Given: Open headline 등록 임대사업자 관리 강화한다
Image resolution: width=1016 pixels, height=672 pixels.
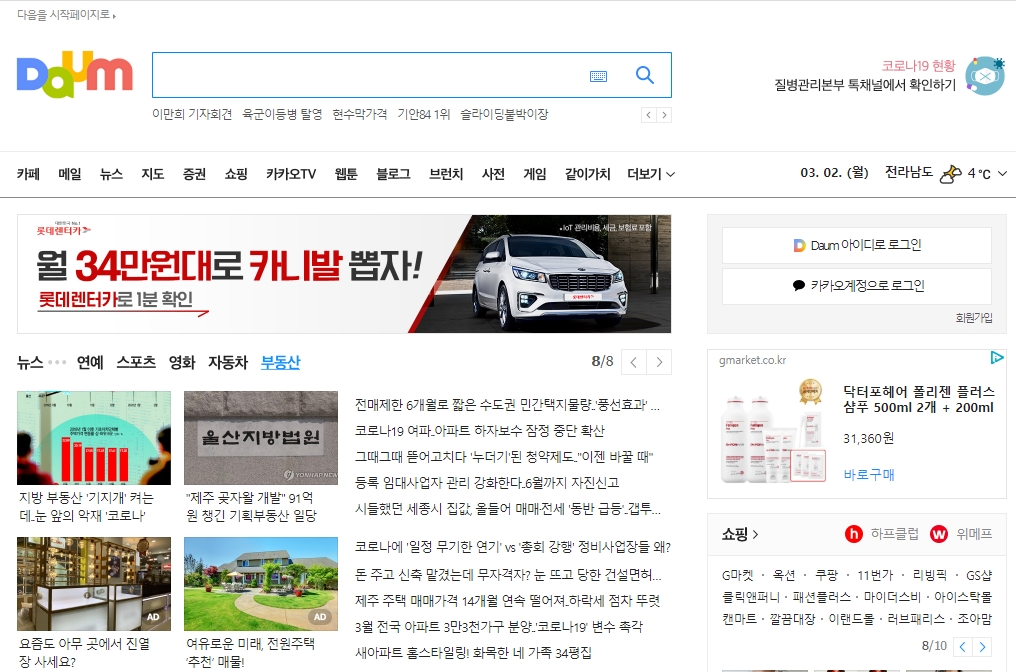Looking at the screenshot, I should [487, 483].
